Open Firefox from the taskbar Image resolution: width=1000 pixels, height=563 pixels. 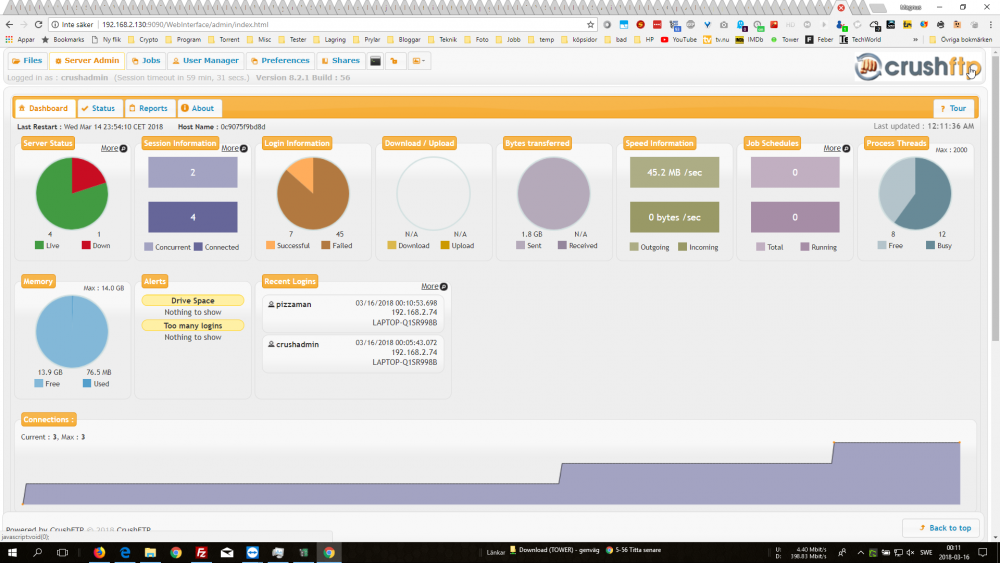coord(99,552)
